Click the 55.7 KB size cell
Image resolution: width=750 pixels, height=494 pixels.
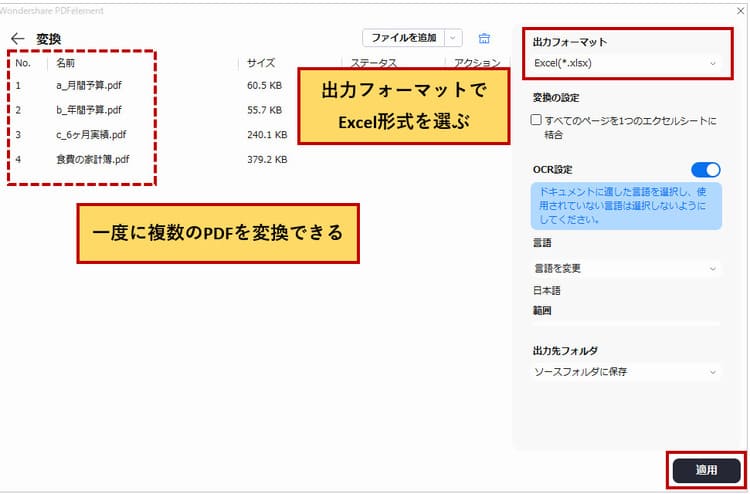pos(265,110)
